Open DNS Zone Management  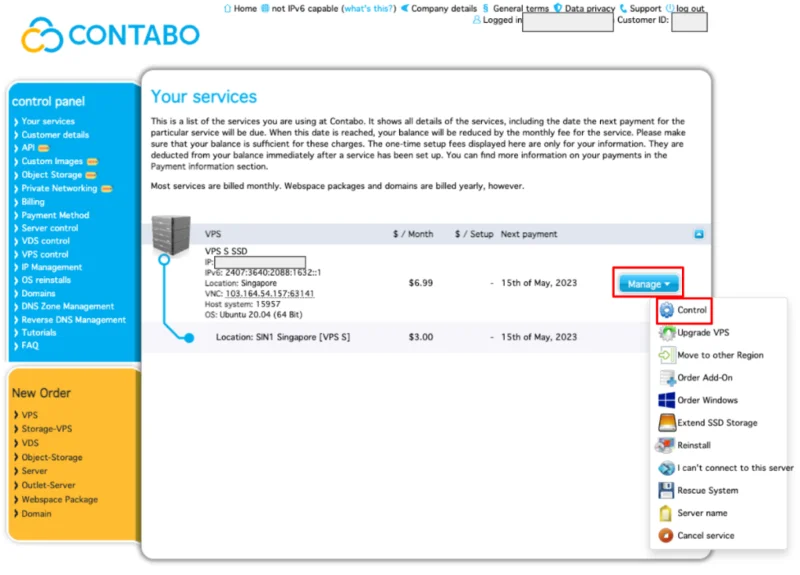pos(68,306)
